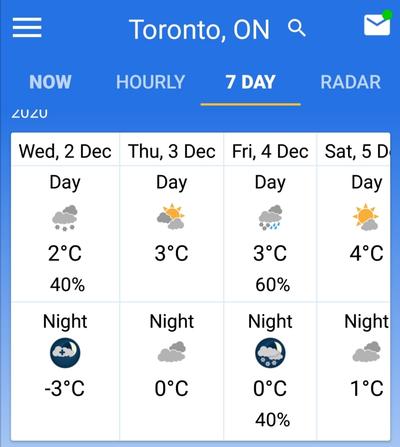
Task: Select the Thu, 3 Dec column header
Action: [172, 151]
